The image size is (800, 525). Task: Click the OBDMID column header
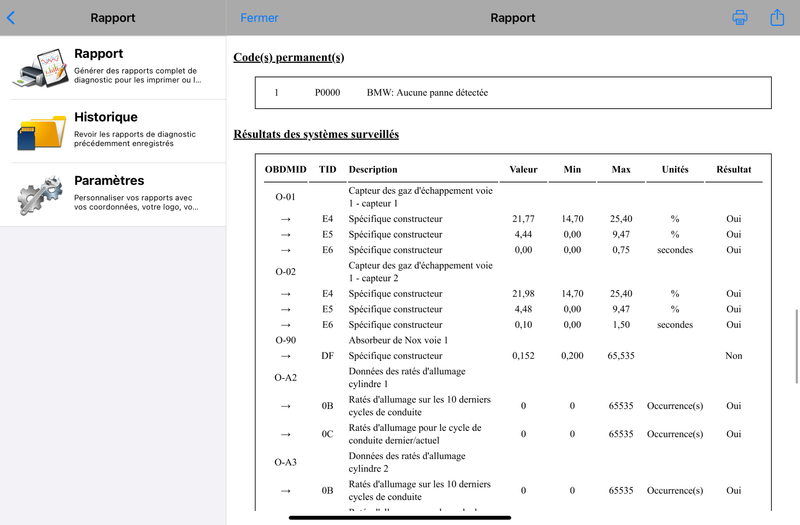coord(285,169)
